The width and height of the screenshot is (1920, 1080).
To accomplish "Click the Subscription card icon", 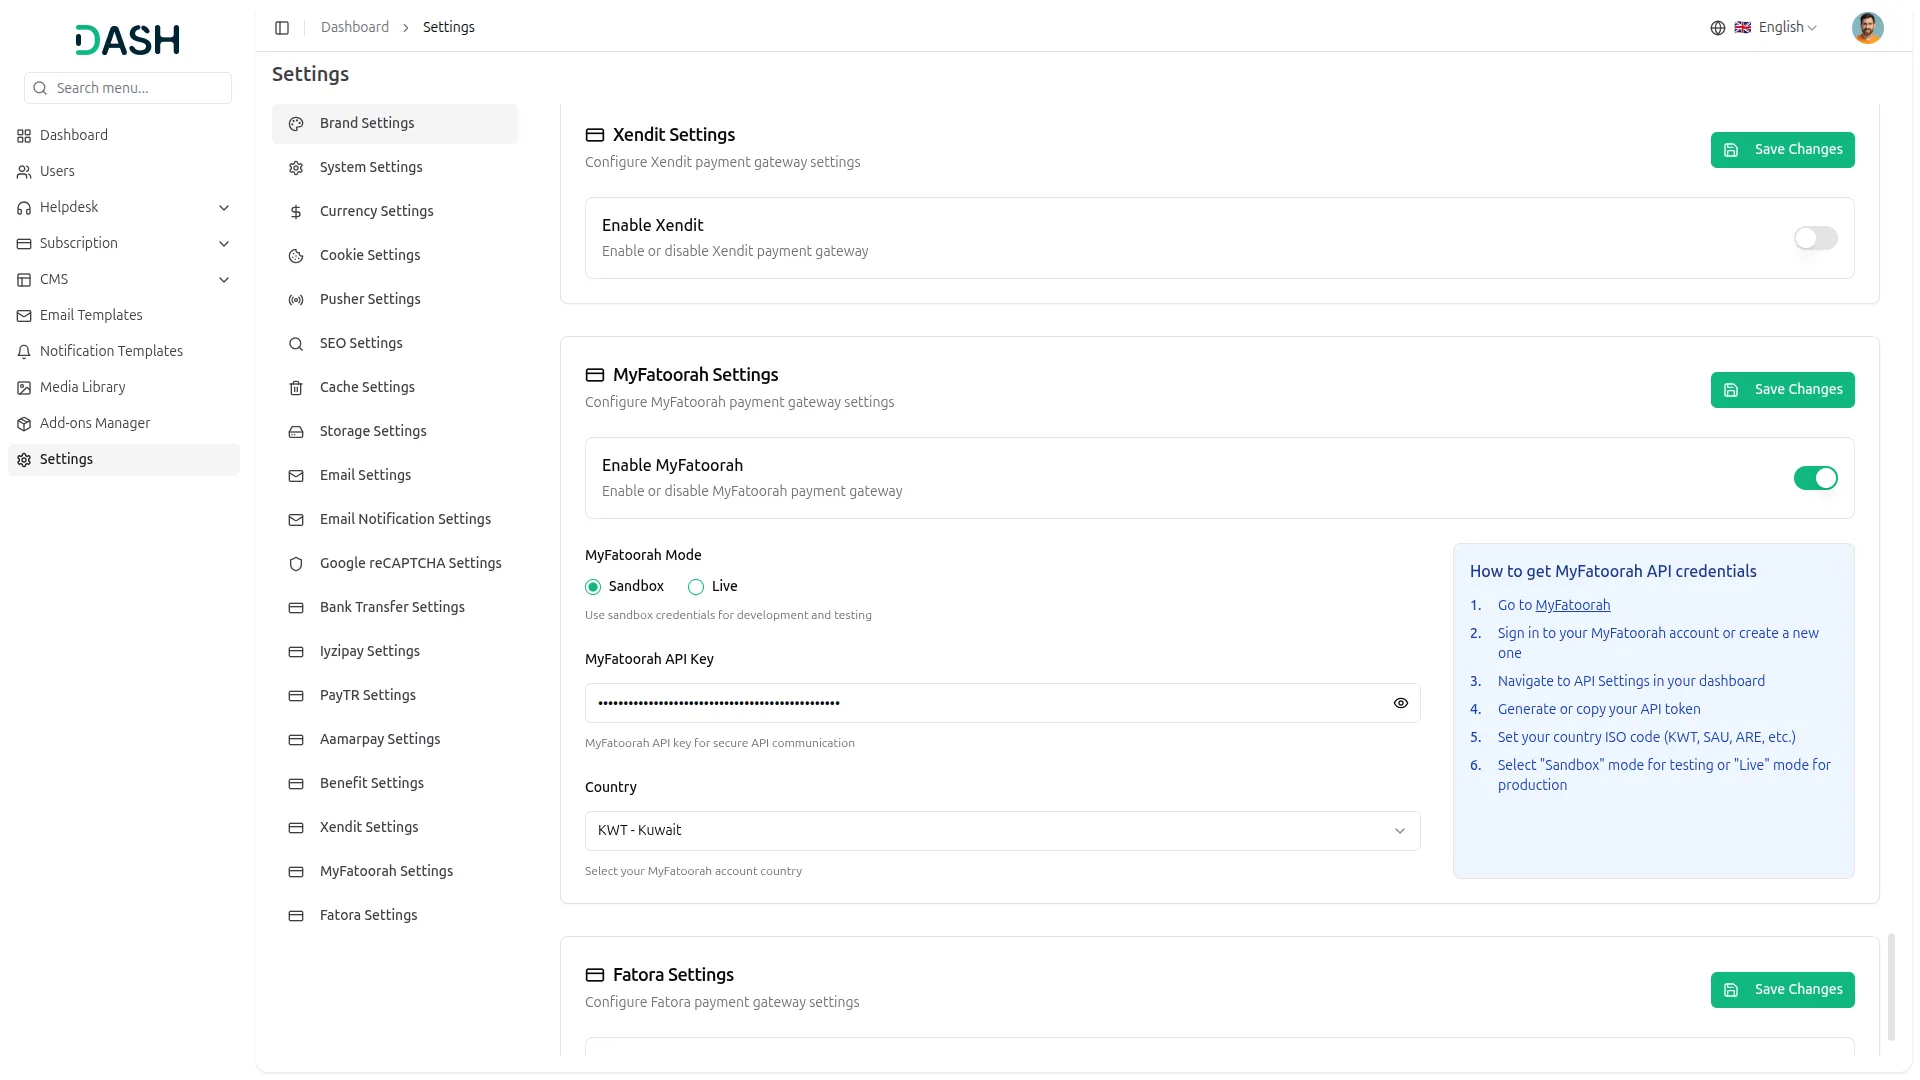I will (24, 244).
